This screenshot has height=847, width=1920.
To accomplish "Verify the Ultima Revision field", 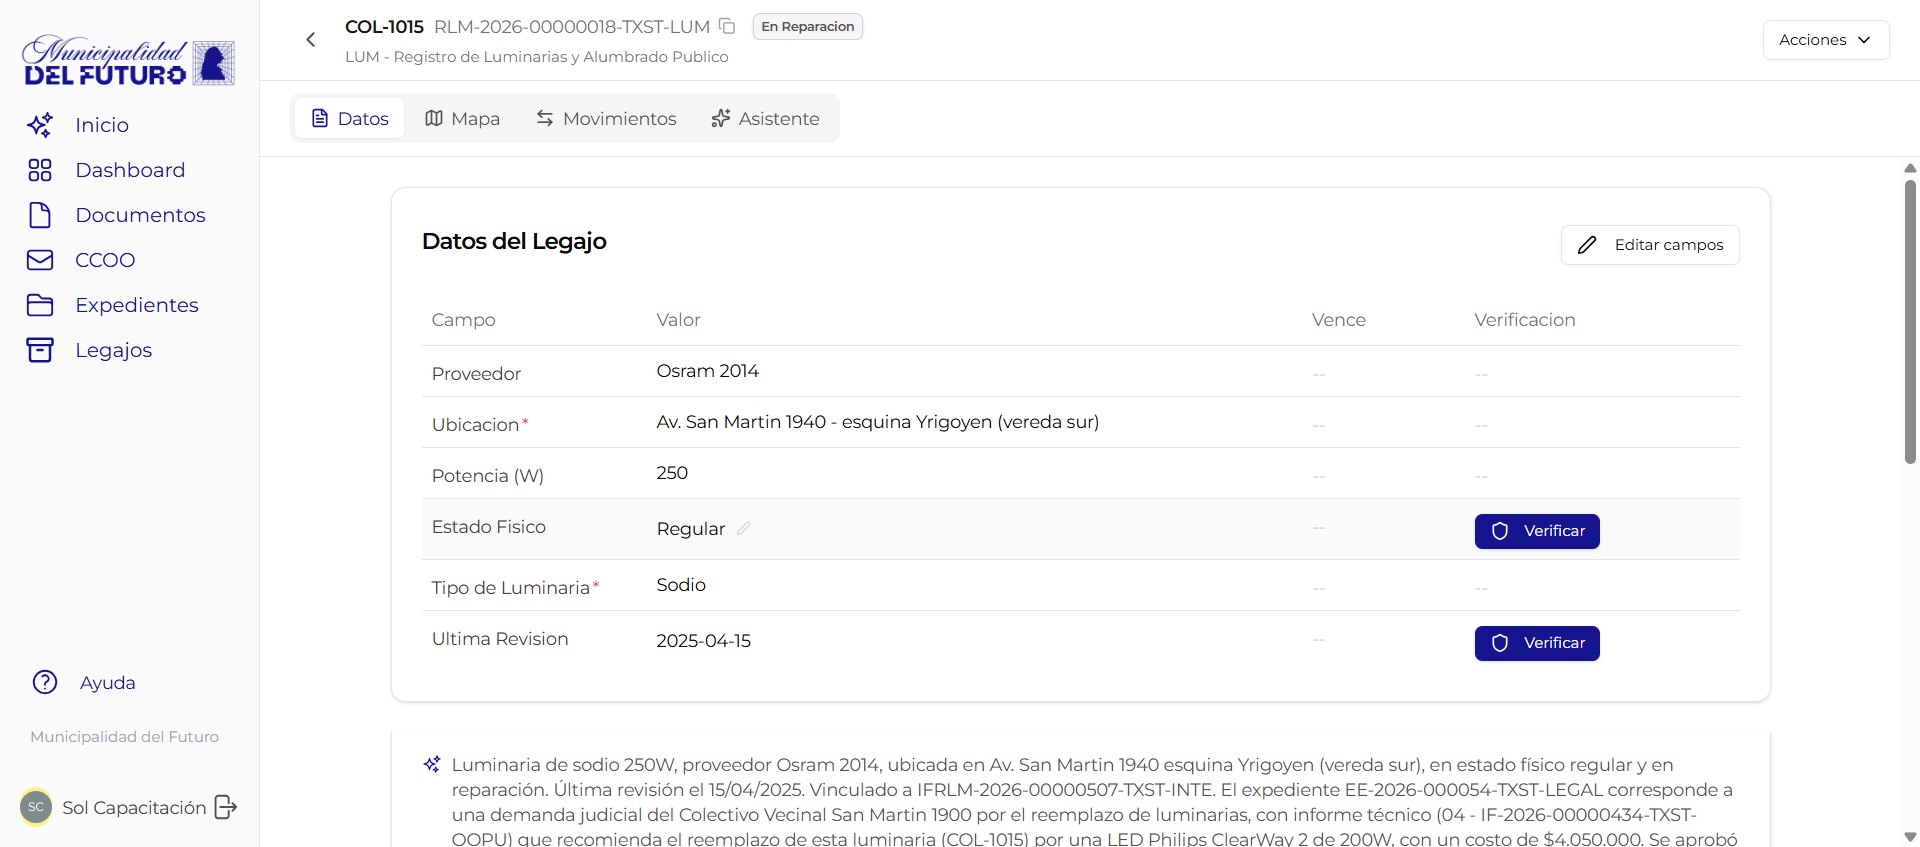I will (1537, 643).
